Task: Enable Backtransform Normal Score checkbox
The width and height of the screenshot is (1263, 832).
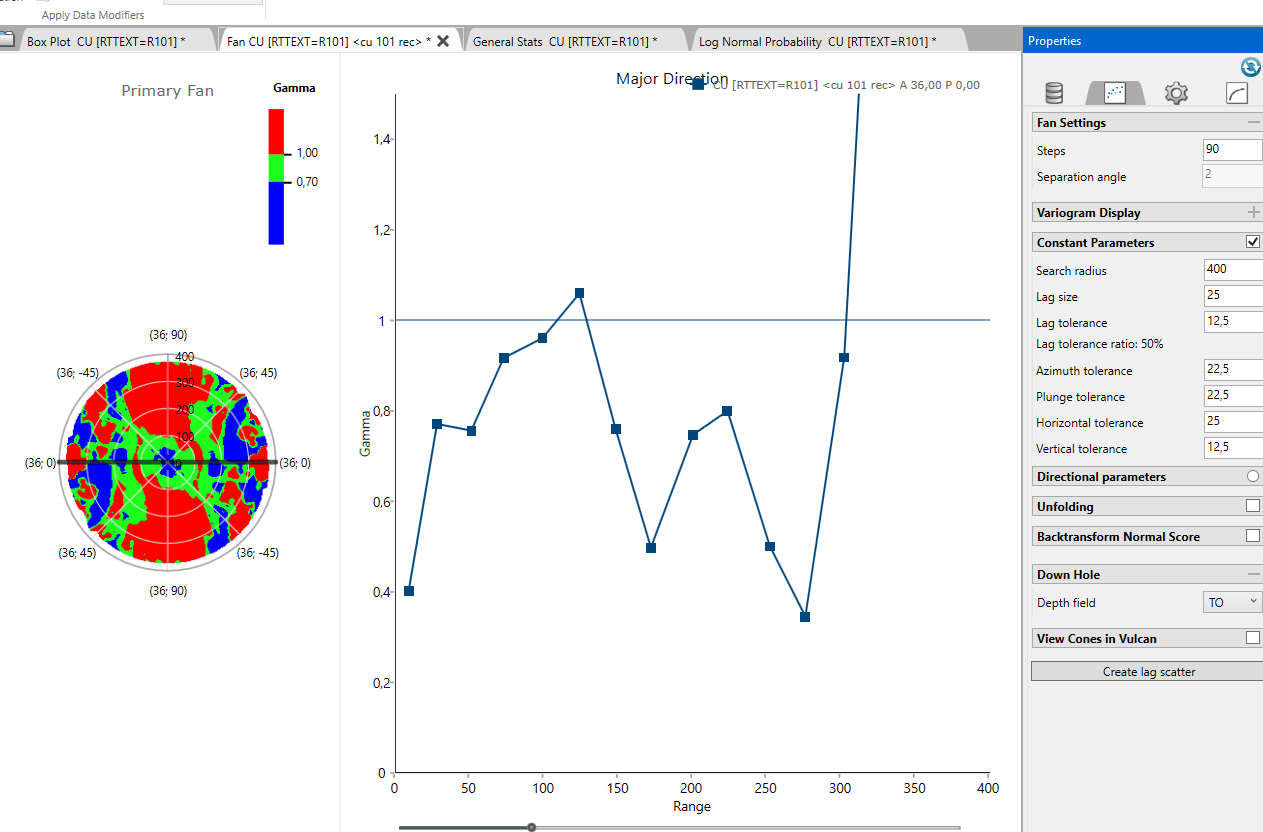Action: coord(1253,536)
